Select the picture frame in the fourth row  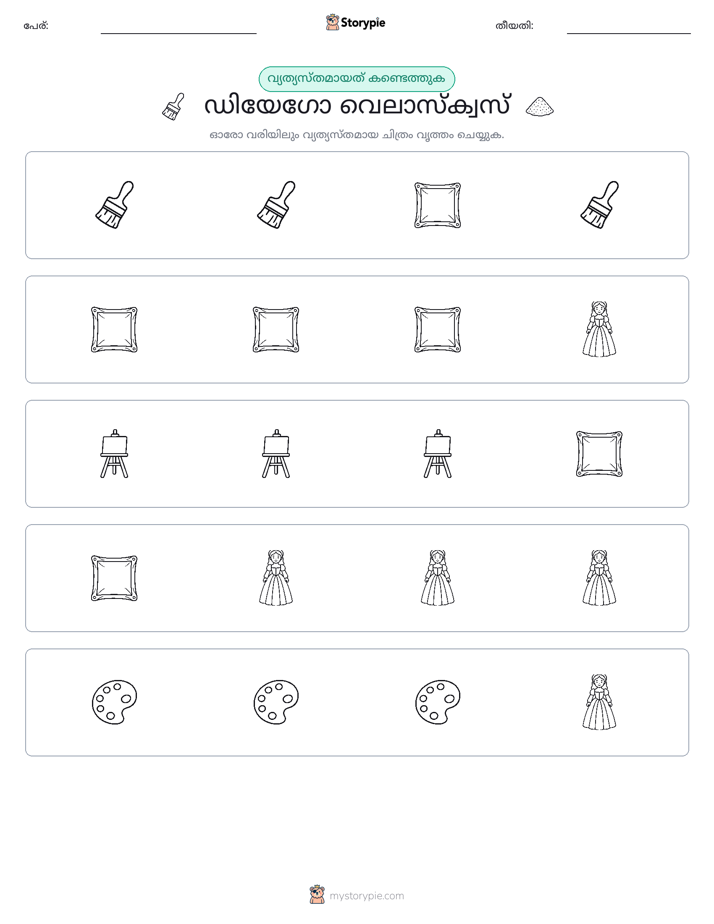[x=114, y=578]
